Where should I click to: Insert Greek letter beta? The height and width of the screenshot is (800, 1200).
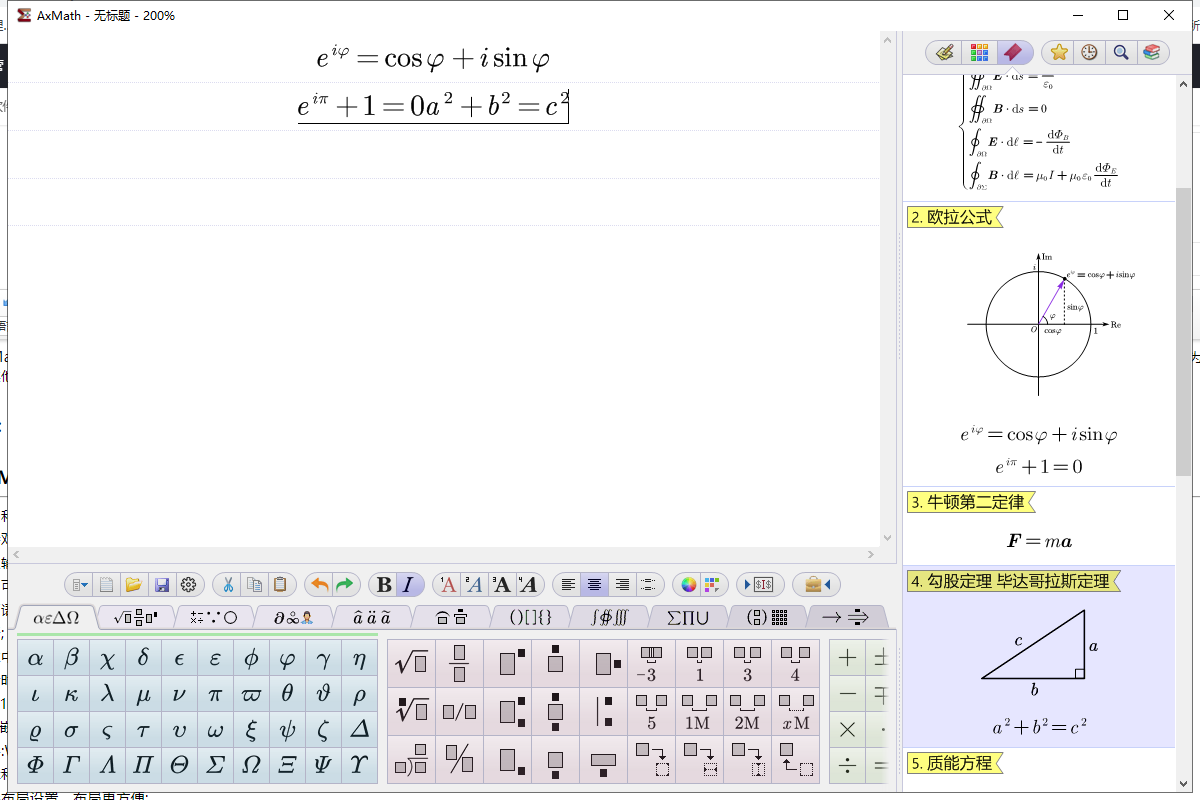pos(72,660)
